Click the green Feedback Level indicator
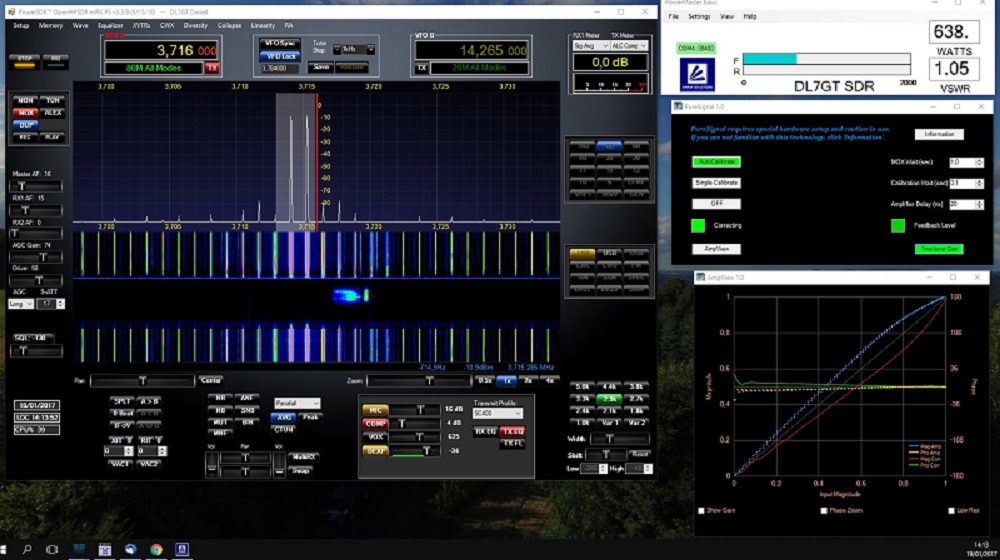Viewport: 1000px width, 560px height. coord(898,225)
